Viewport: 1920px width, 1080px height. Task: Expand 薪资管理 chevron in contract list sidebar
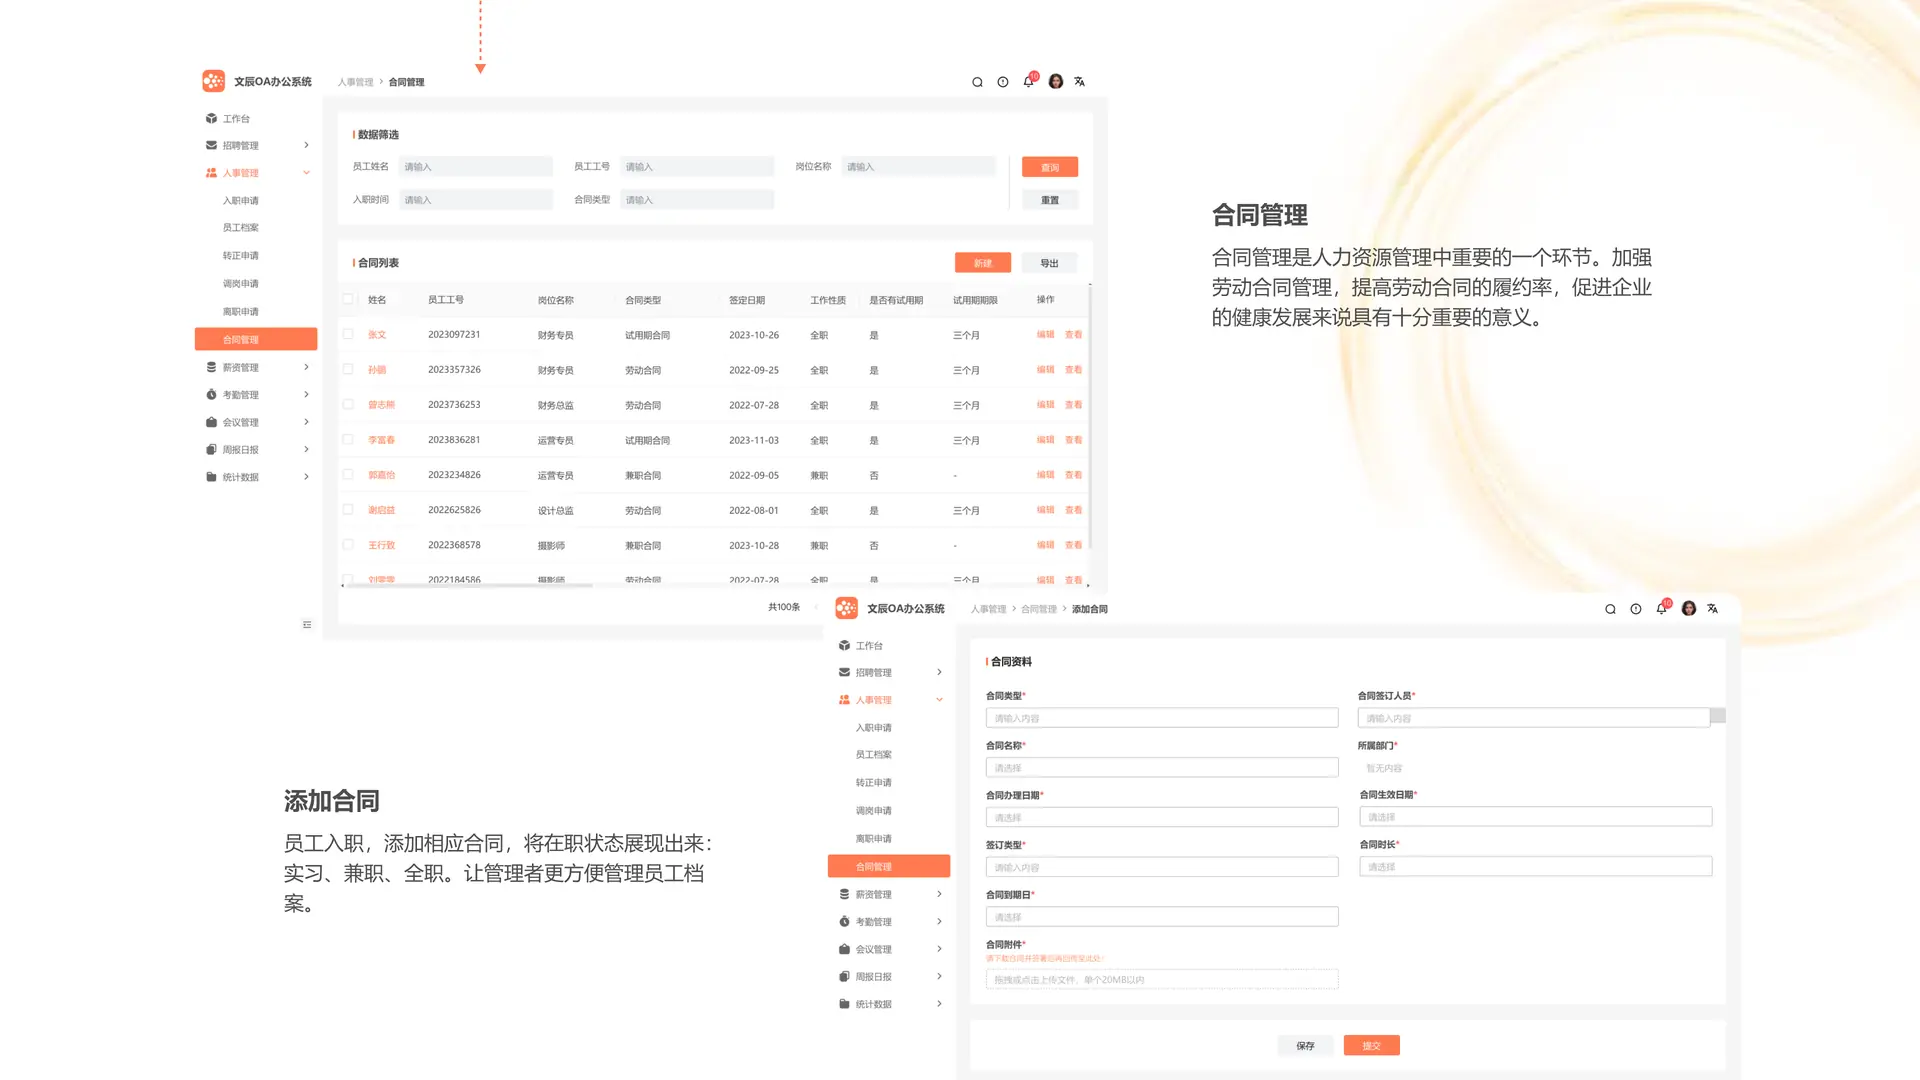pos(306,367)
